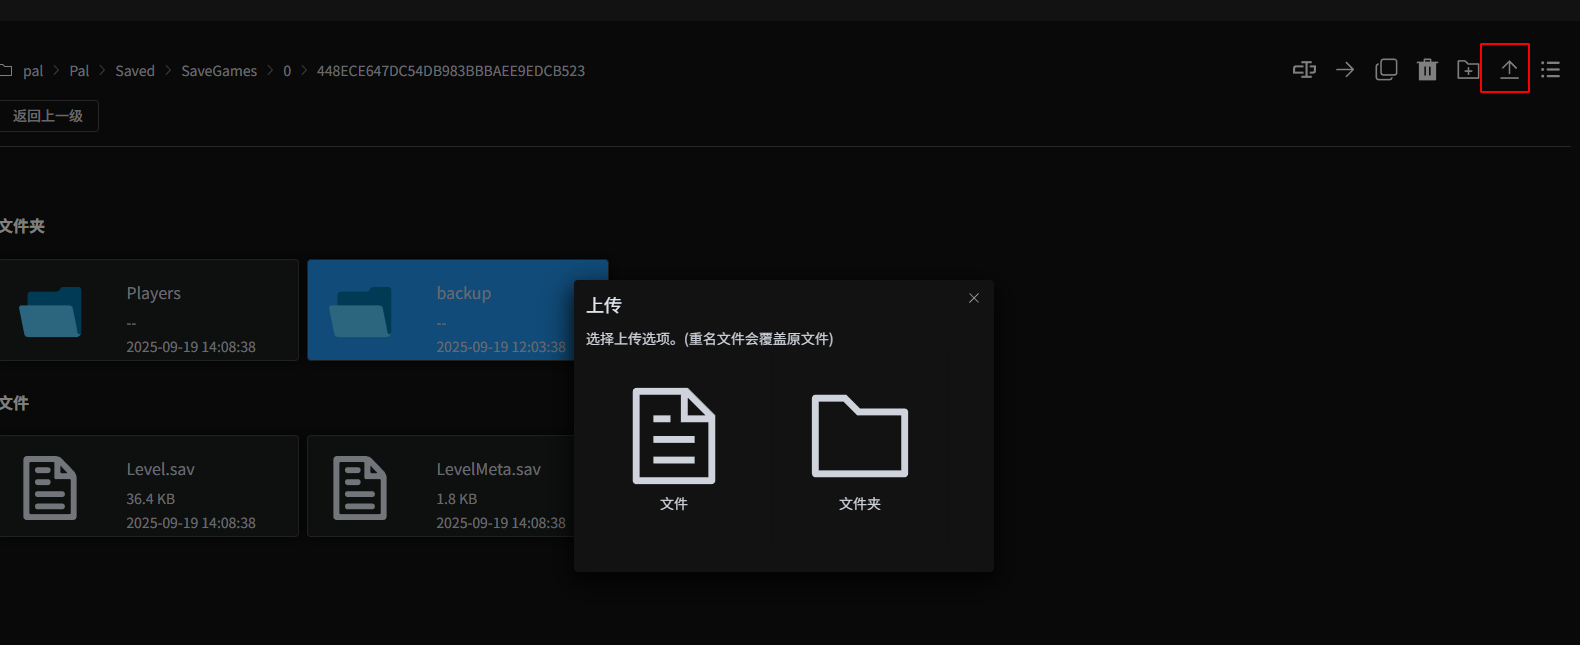The image size is (1580, 645).
Task: Click the copy icon in toolbar
Action: coord(1386,69)
